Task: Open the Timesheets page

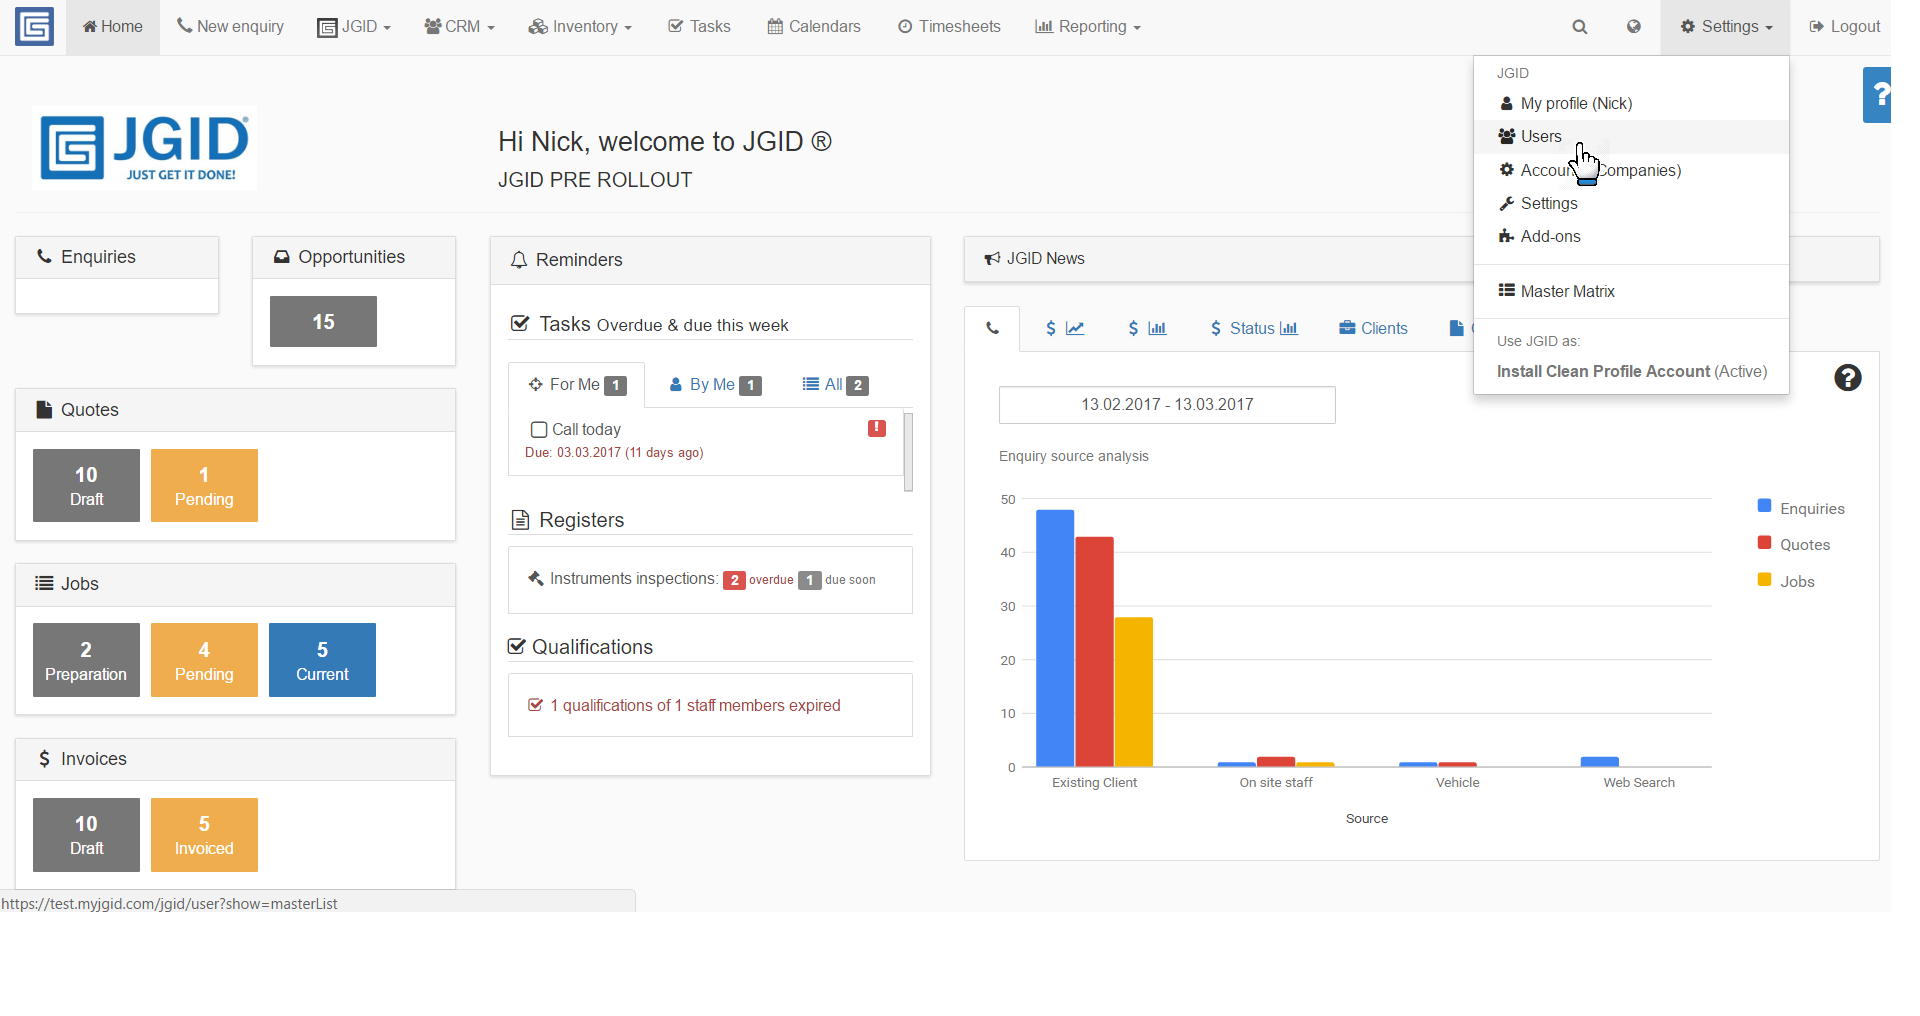Action: [949, 27]
